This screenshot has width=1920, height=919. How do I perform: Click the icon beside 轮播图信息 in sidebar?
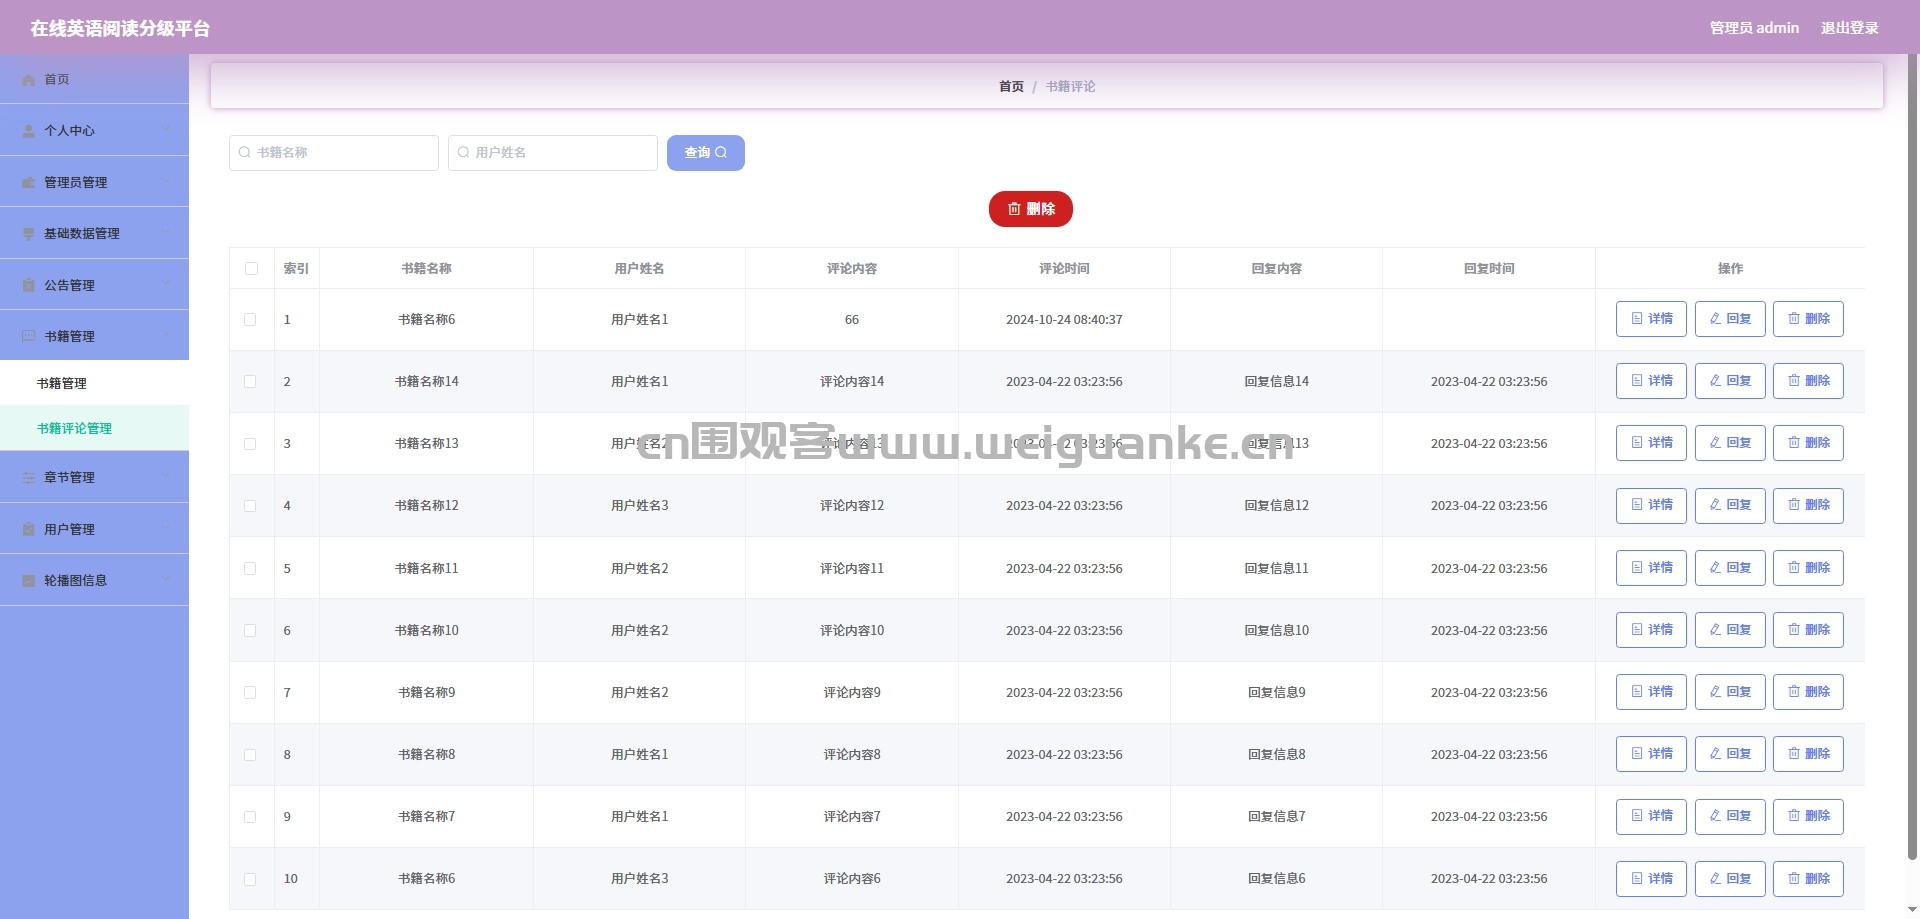tap(28, 581)
